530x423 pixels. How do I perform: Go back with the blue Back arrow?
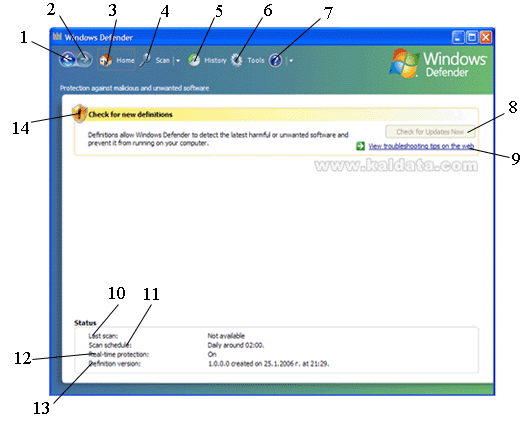pyautogui.click(x=68, y=60)
